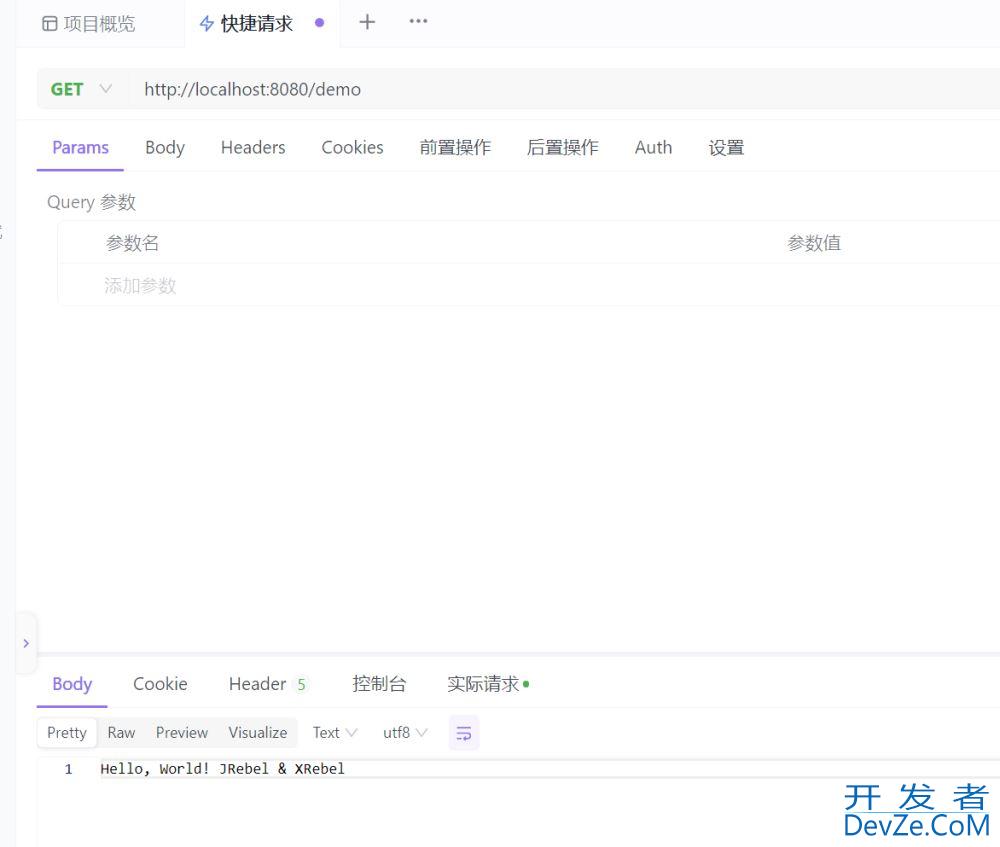Screen dimensions: 1000x847
Task: Click the lightning icon on 快捷请求 tab
Action: click(x=206, y=24)
